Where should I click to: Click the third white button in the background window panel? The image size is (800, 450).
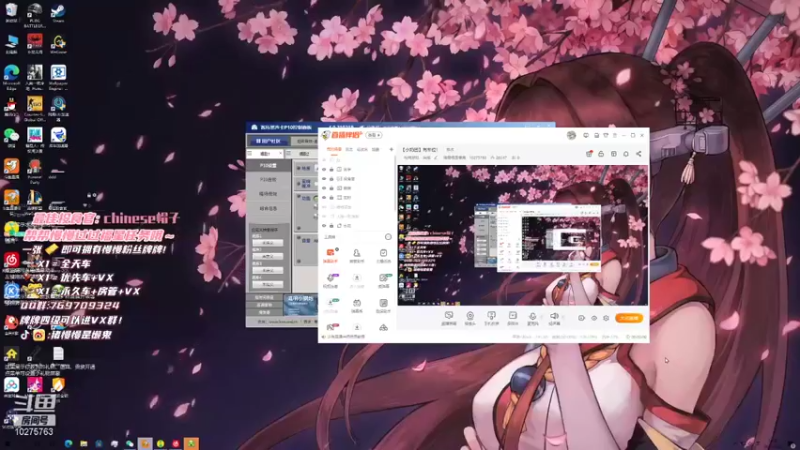click(x=267, y=270)
